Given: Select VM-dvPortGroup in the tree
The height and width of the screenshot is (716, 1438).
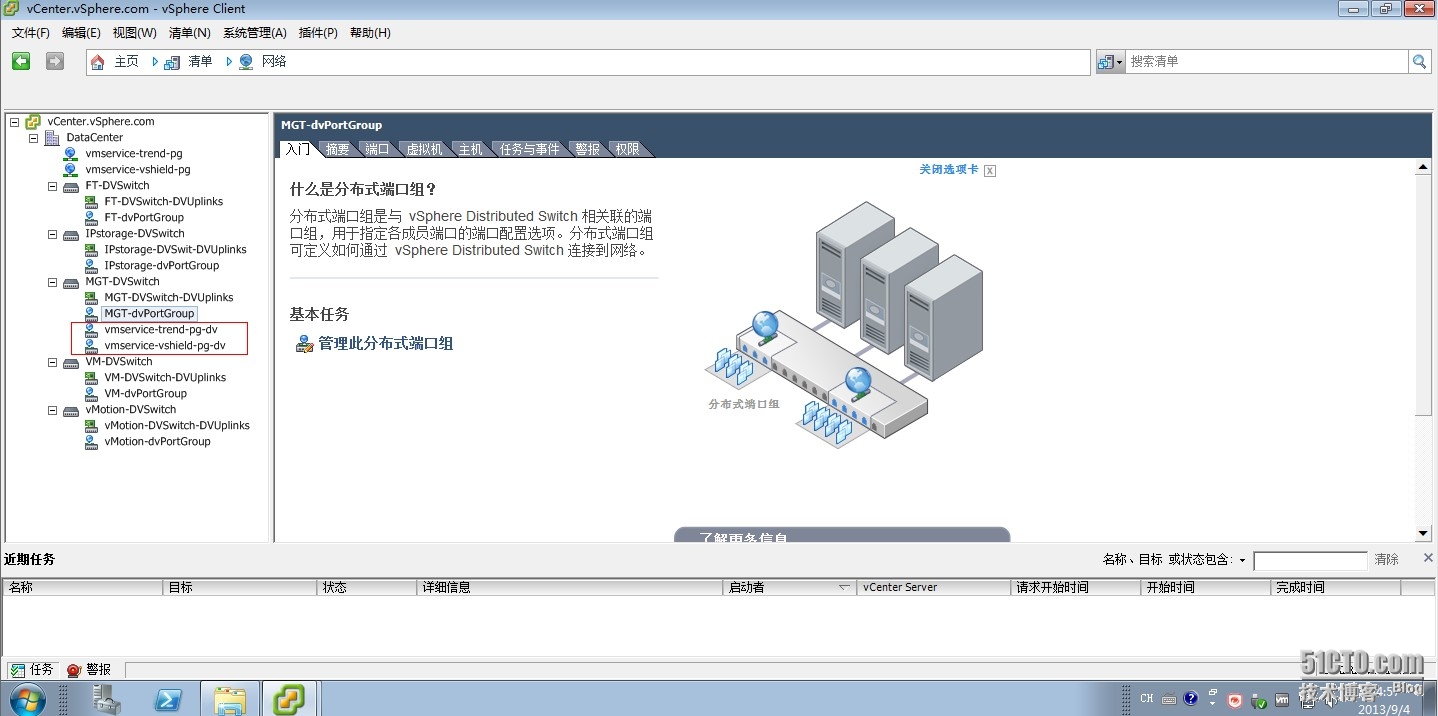Looking at the screenshot, I should pyautogui.click(x=146, y=394).
